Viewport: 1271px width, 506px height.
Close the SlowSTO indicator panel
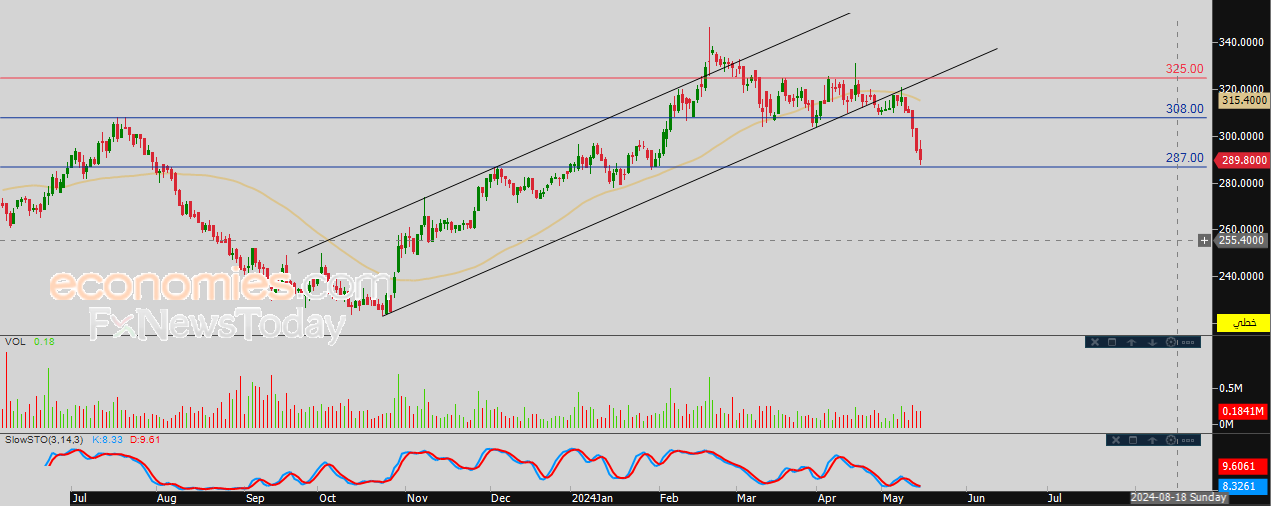click(x=1116, y=440)
